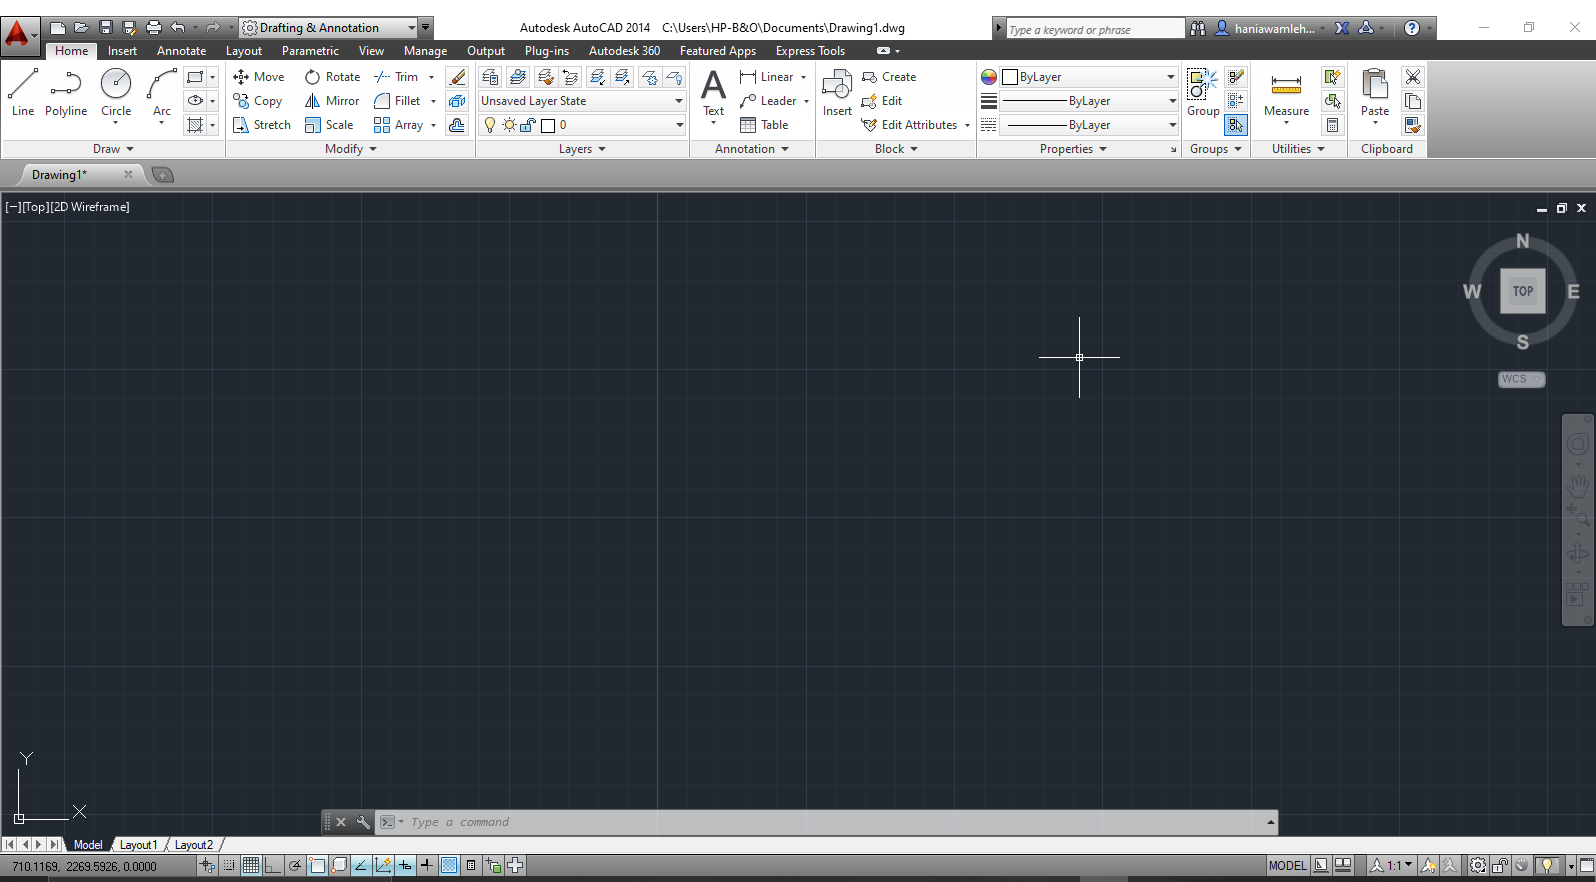This screenshot has height=882, width=1596.
Task: Use the Scale command
Action: tap(329, 125)
